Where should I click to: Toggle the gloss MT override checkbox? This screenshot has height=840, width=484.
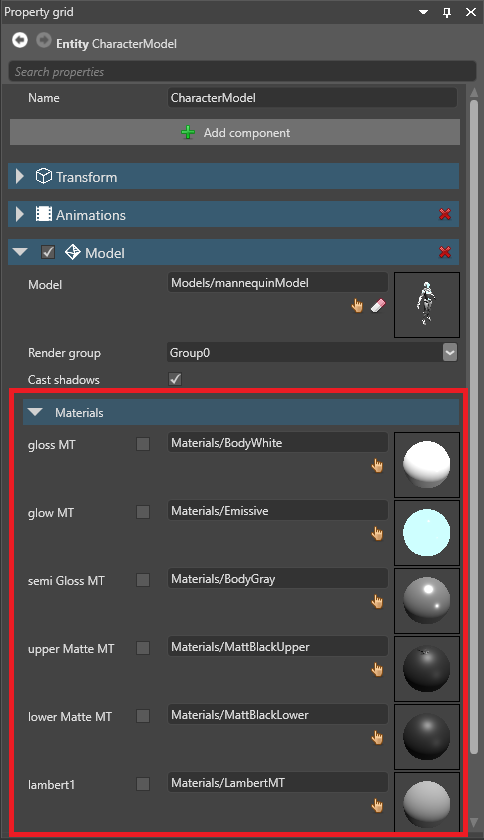tap(143, 444)
